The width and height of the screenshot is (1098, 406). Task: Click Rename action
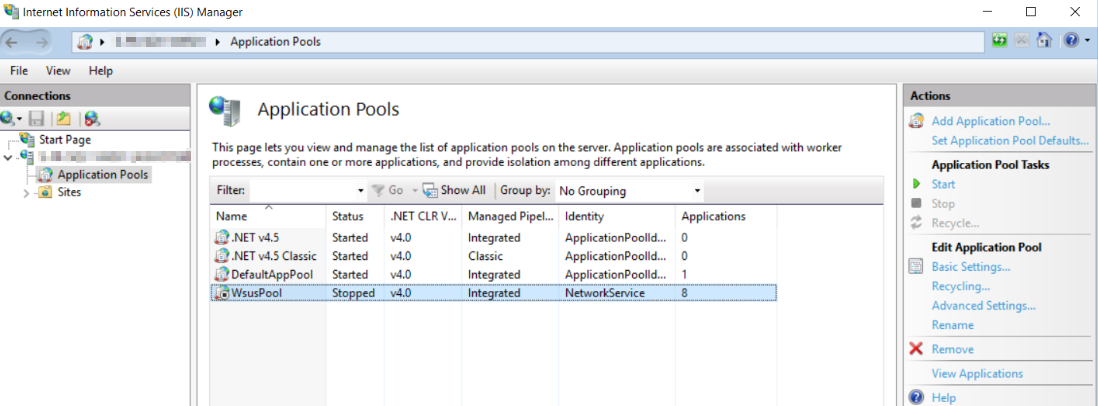click(952, 325)
